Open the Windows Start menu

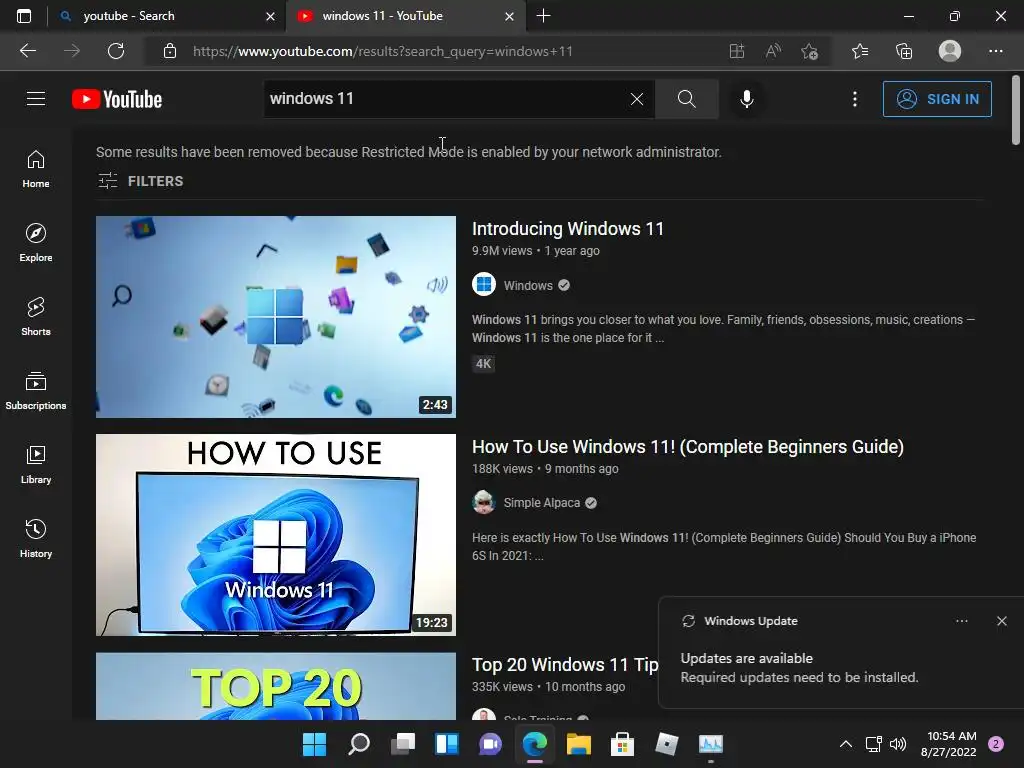point(314,744)
